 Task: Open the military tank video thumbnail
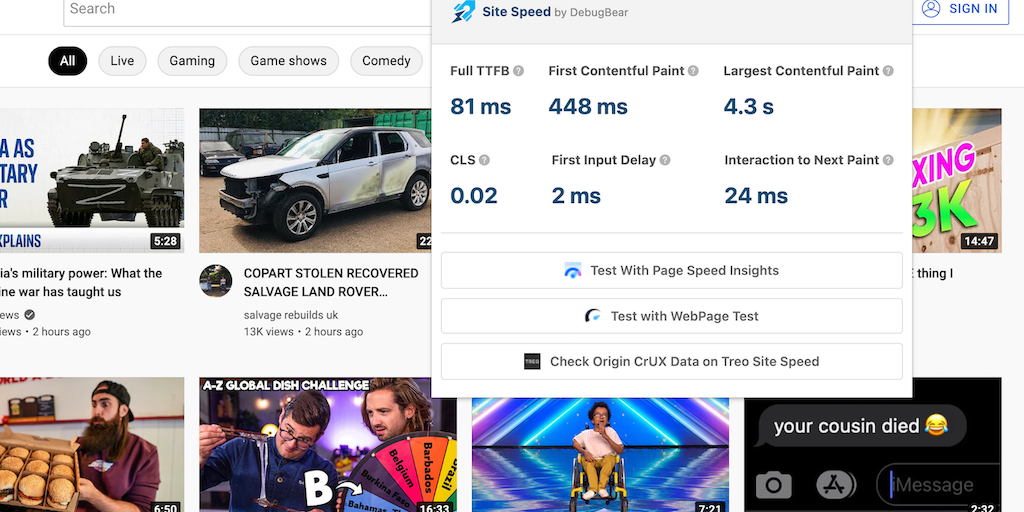pos(91,181)
